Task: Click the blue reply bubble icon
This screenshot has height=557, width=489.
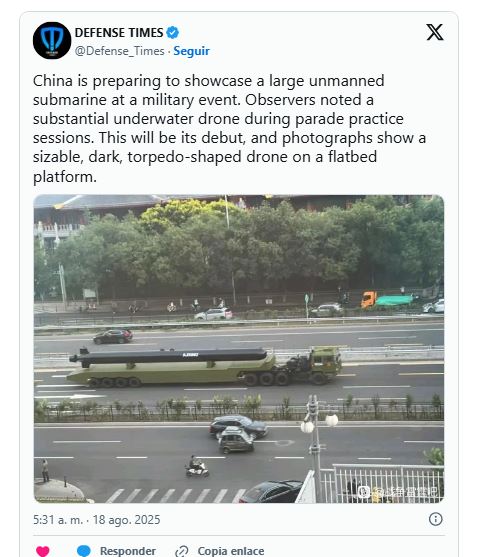Action: tap(84, 551)
